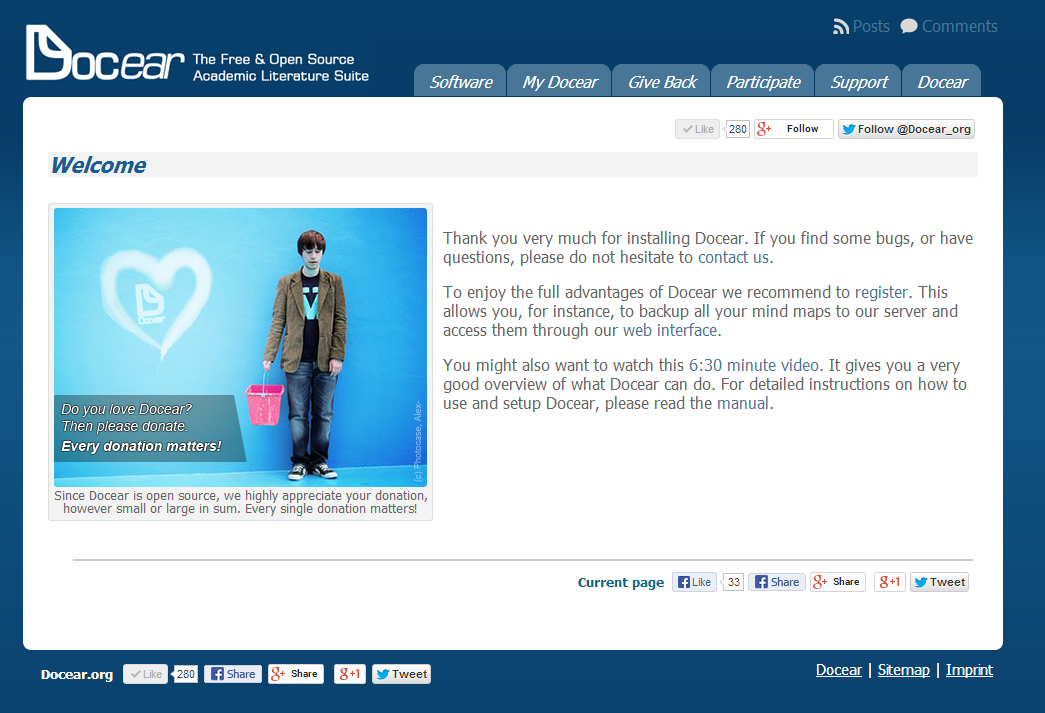Click the Docear.org footer label

(x=77, y=674)
